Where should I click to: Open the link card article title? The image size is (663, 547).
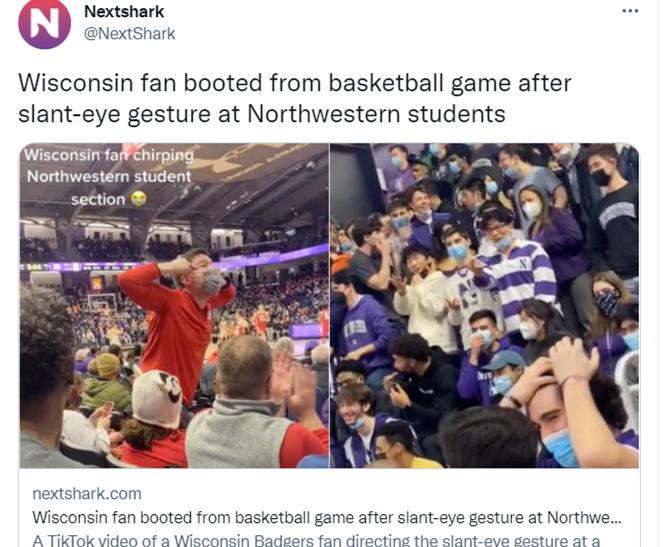coord(326,517)
